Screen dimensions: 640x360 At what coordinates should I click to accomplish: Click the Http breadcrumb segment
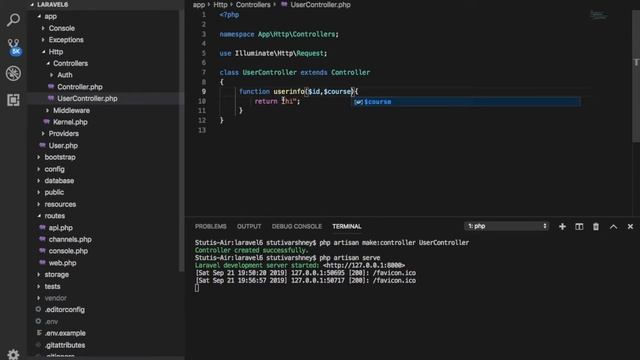click(x=220, y=5)
